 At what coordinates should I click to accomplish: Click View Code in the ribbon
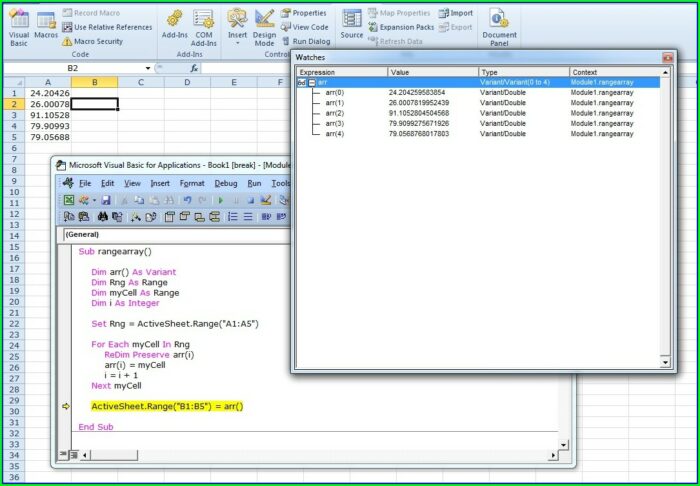tap(304, 27)
